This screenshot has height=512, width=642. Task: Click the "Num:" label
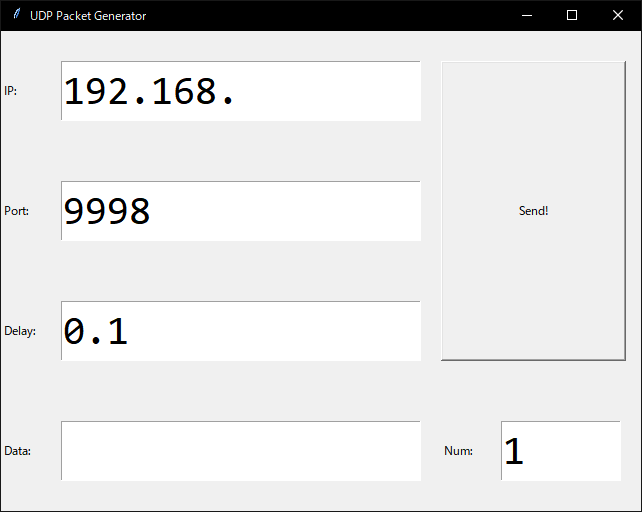[x=459, y=451]
